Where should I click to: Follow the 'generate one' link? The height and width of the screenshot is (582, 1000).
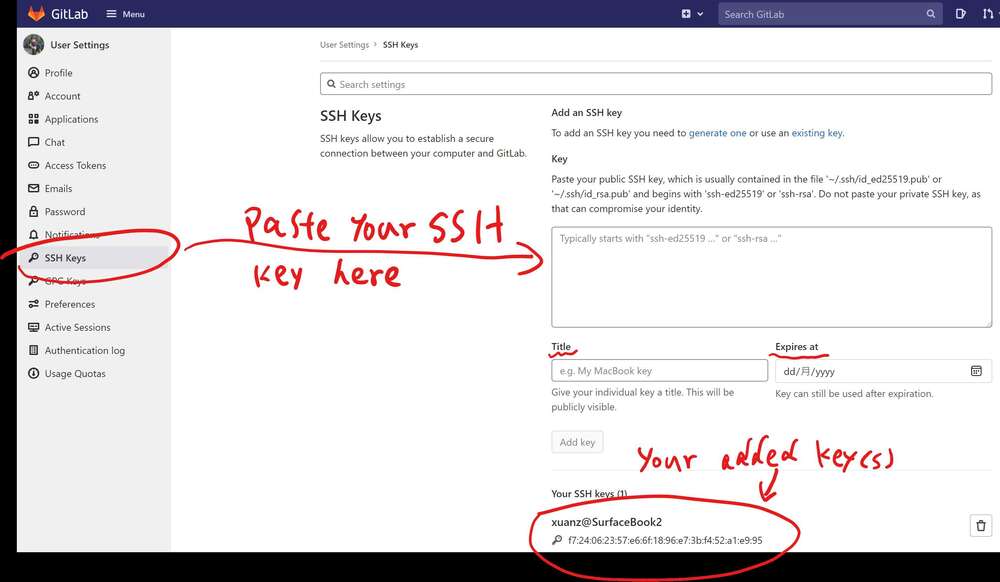tap(717, 133)
